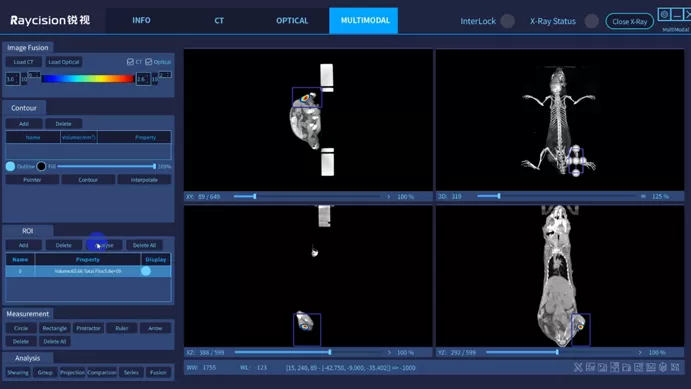Select the Rectangle measurement tool
The image size is (691, 389).
pyautogui.click(x=55, y=328)
